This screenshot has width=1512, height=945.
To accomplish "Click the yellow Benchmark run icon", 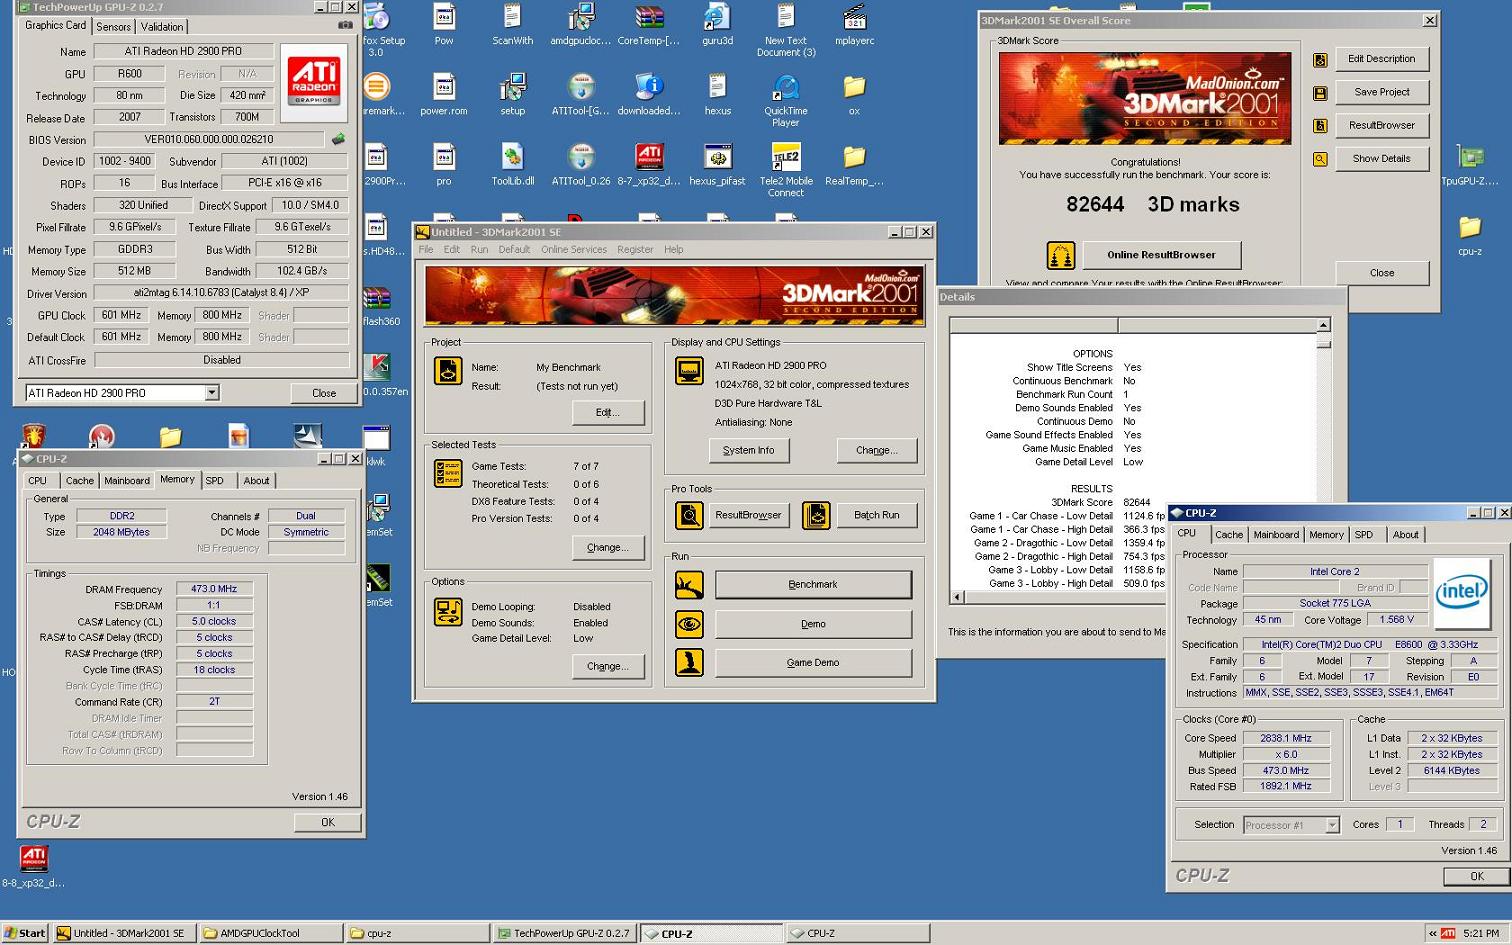I will pyautogui.click(x=689, y=584).
